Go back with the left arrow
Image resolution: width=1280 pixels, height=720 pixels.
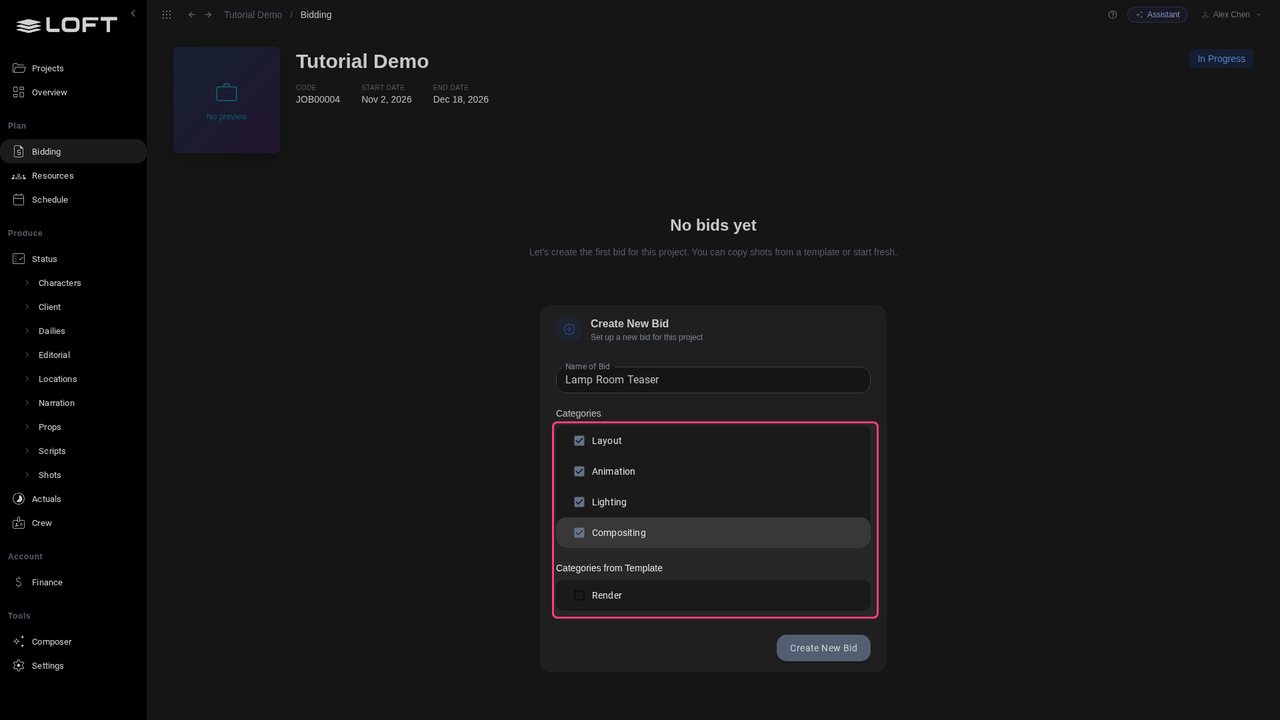click(x=192, y=15)
